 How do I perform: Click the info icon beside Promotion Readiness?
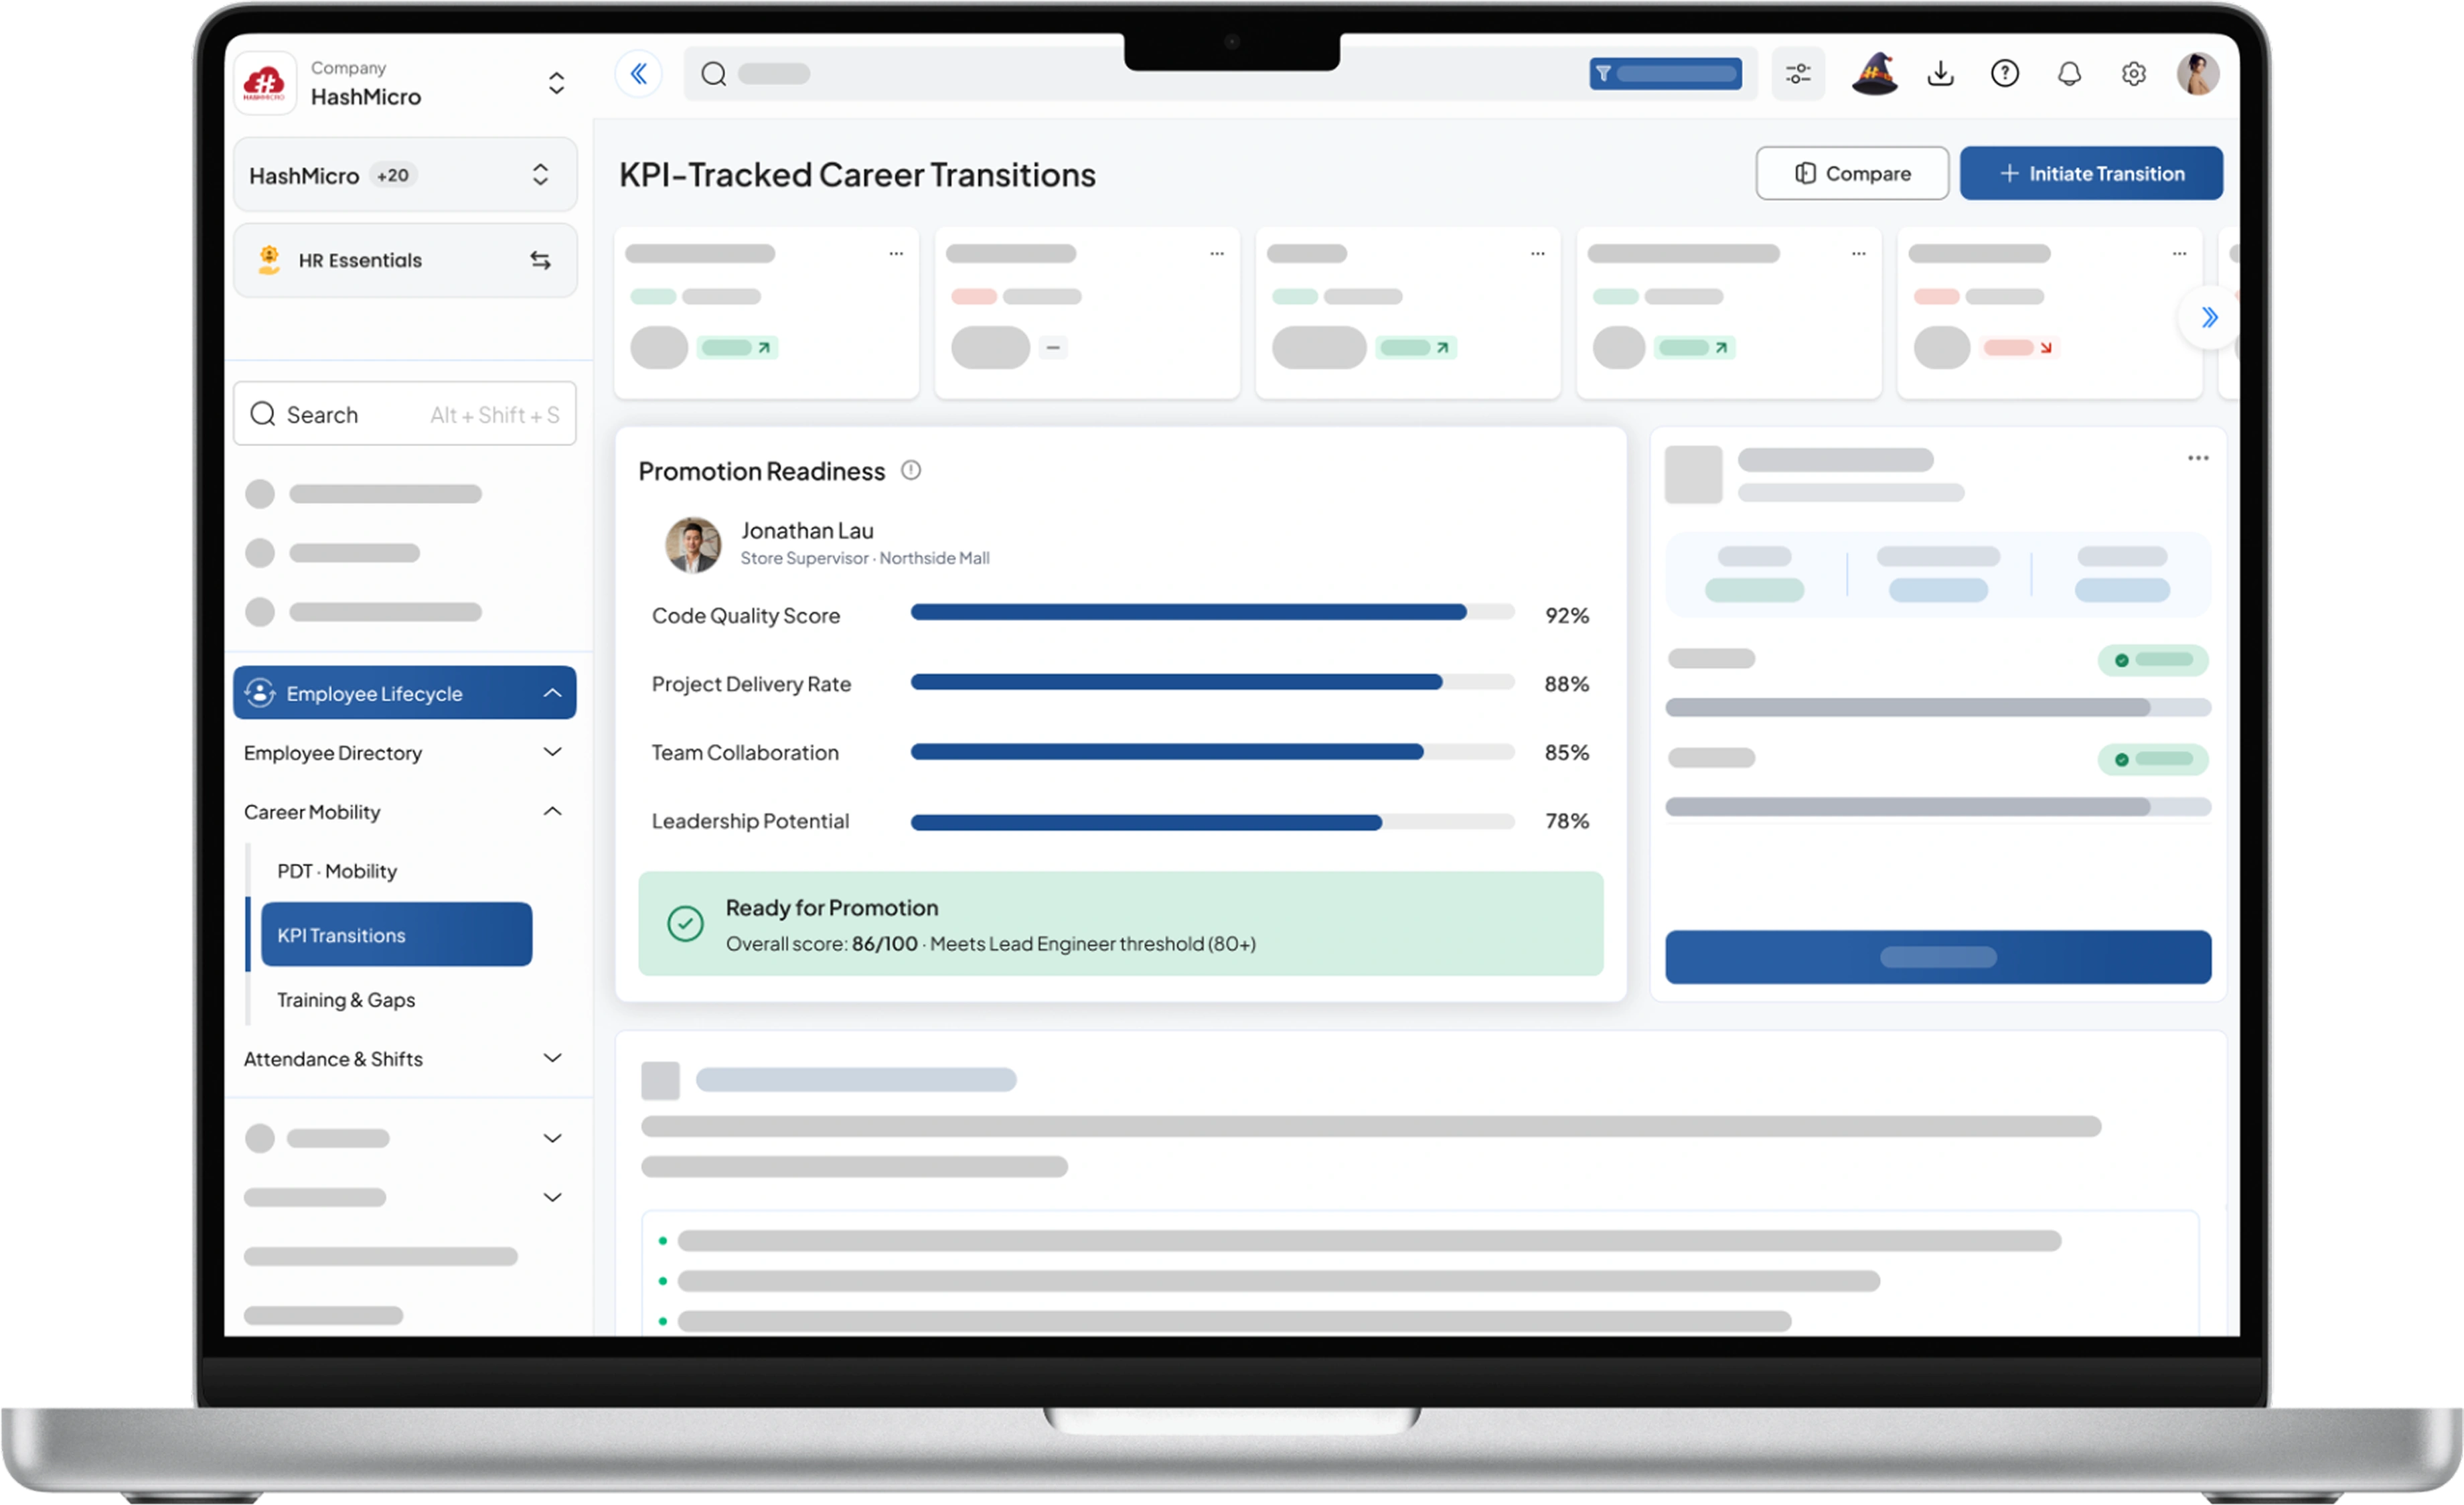pyautogui.click(x=911, y=470)
